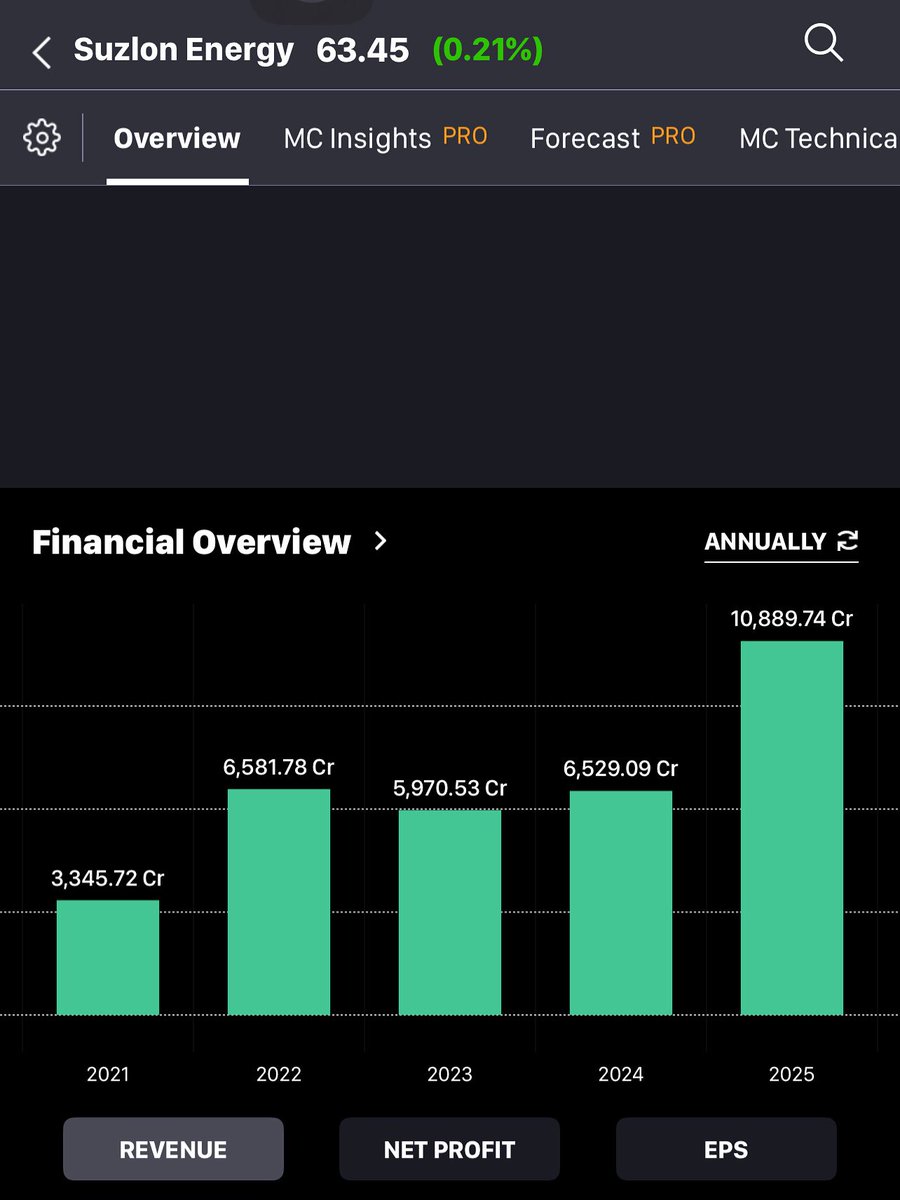Click the 2025 axis label
Image resolution: width=900 pixels, height=1200 pixels.
point(792,1074)
